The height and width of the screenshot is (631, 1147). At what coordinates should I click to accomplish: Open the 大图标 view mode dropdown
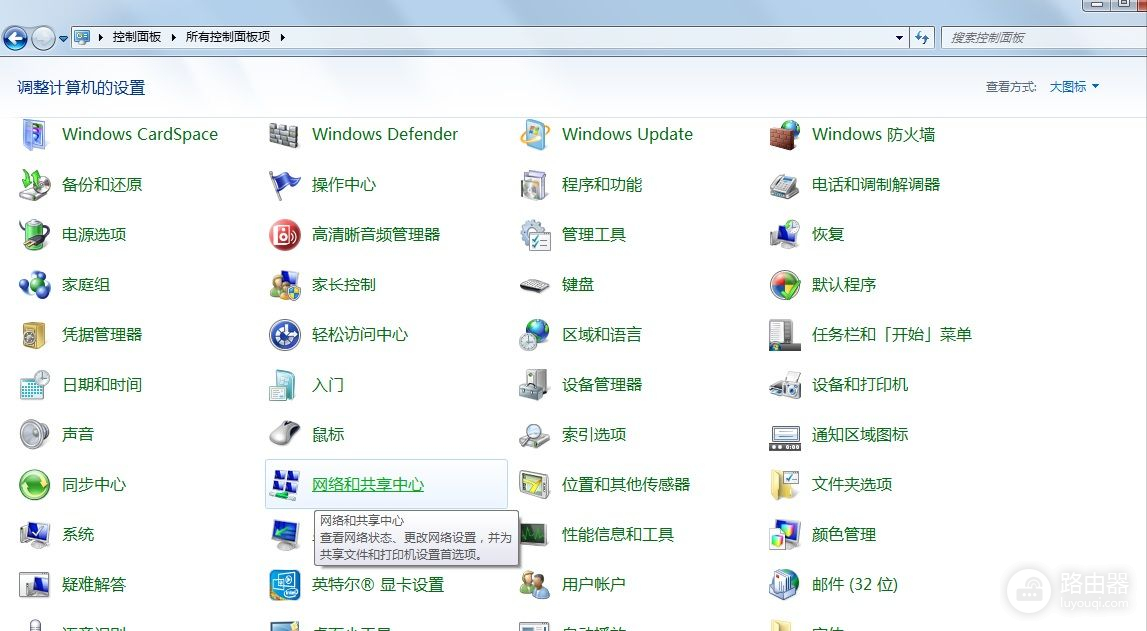pos(1074,87)
